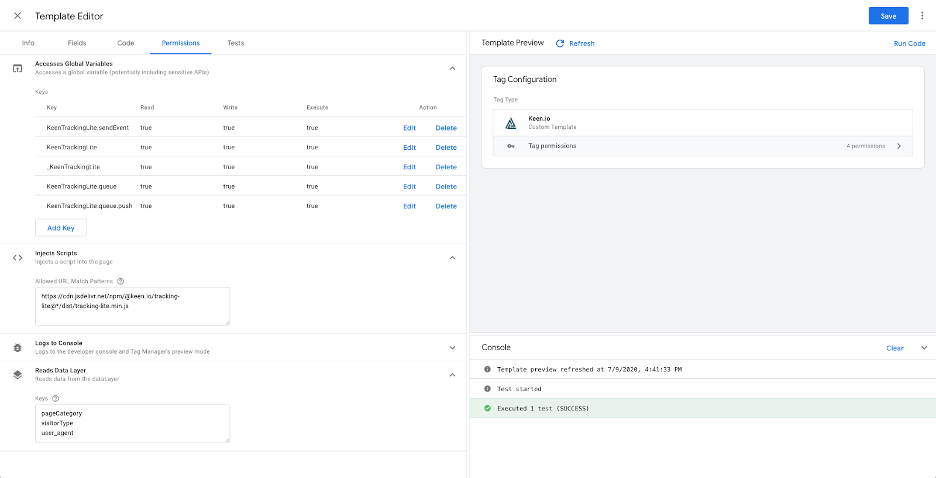Screen dimensions: 936x478
Task: Click info icon on Template preview refreshed message
Action: tap(487, 369)
